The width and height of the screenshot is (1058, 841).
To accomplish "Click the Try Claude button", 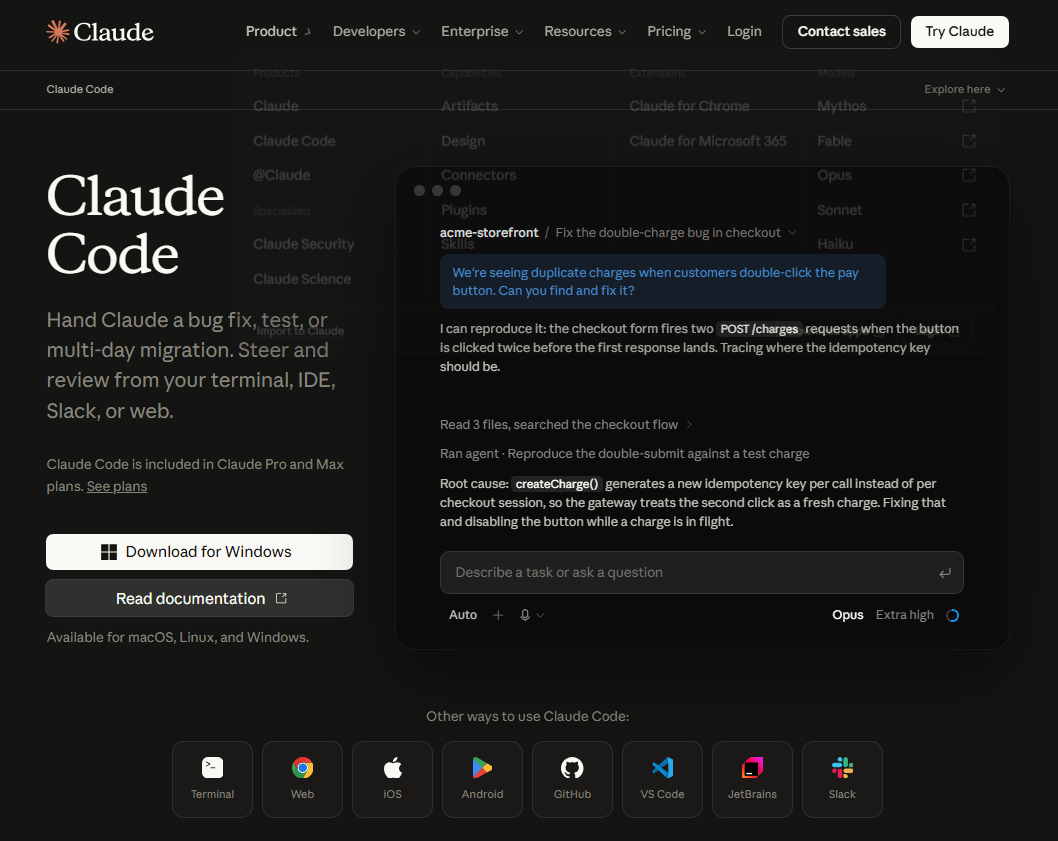I will tap(959, 32).
